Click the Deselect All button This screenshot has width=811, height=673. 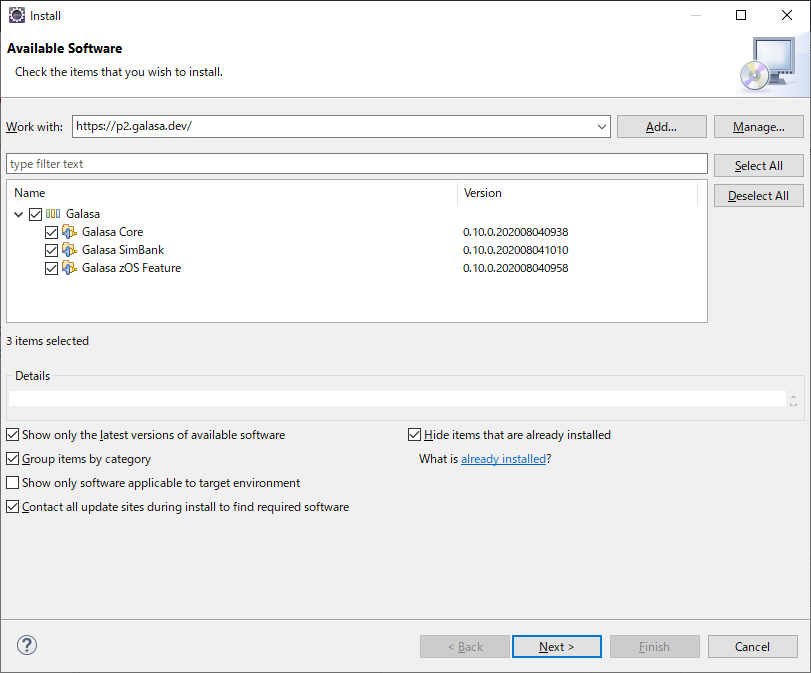coord(759,196)
